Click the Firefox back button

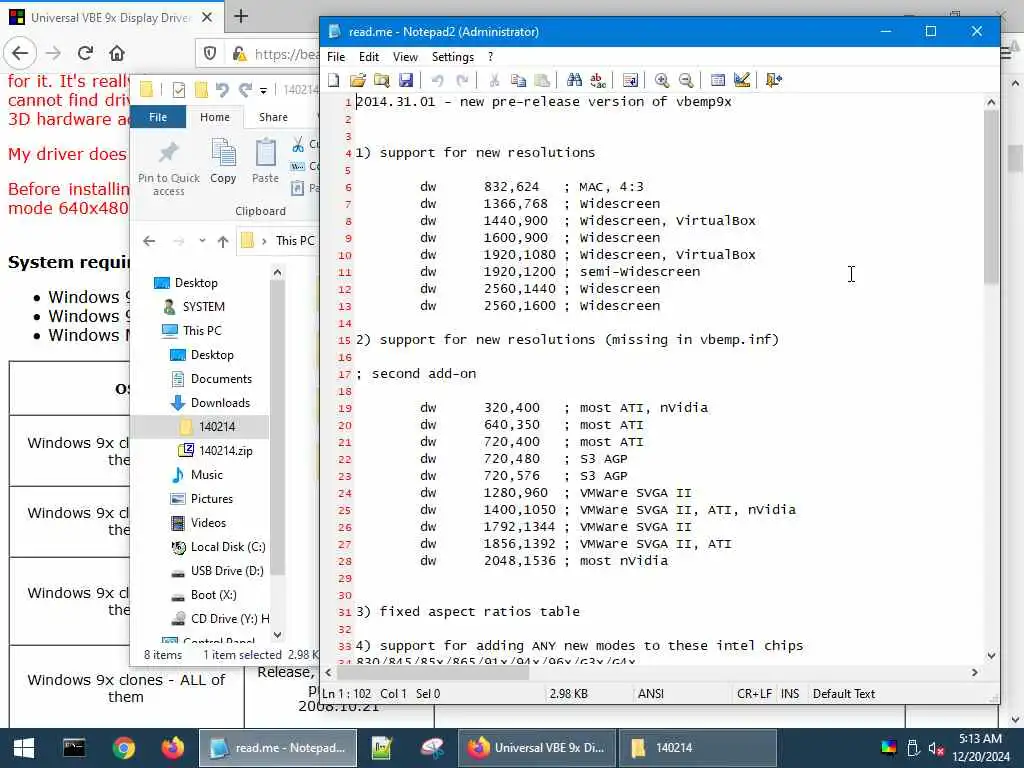(x=20, y=53)
